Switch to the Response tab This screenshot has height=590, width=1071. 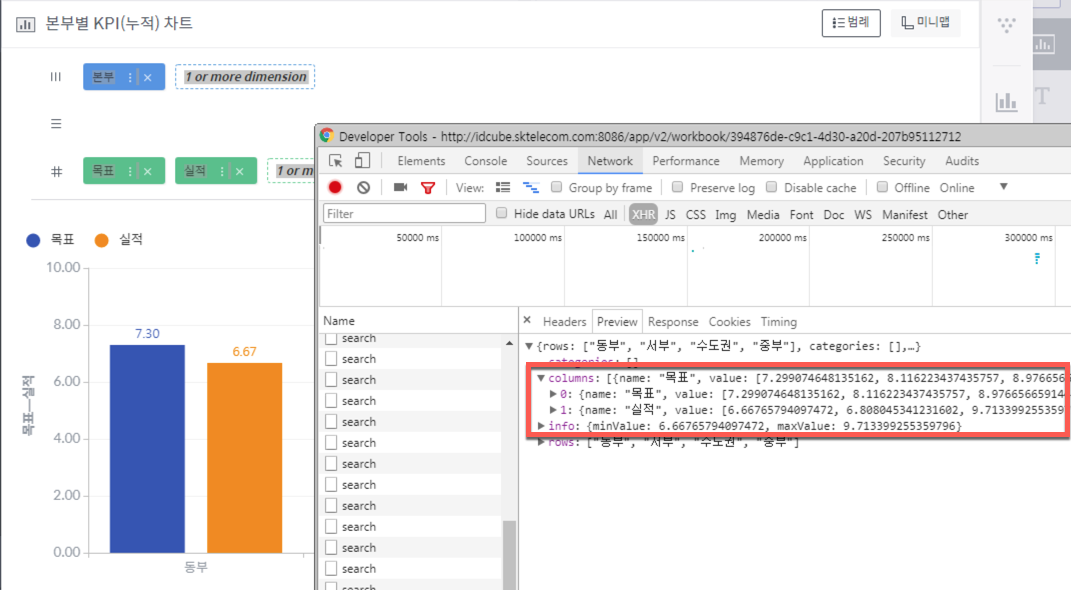(673, 322)
